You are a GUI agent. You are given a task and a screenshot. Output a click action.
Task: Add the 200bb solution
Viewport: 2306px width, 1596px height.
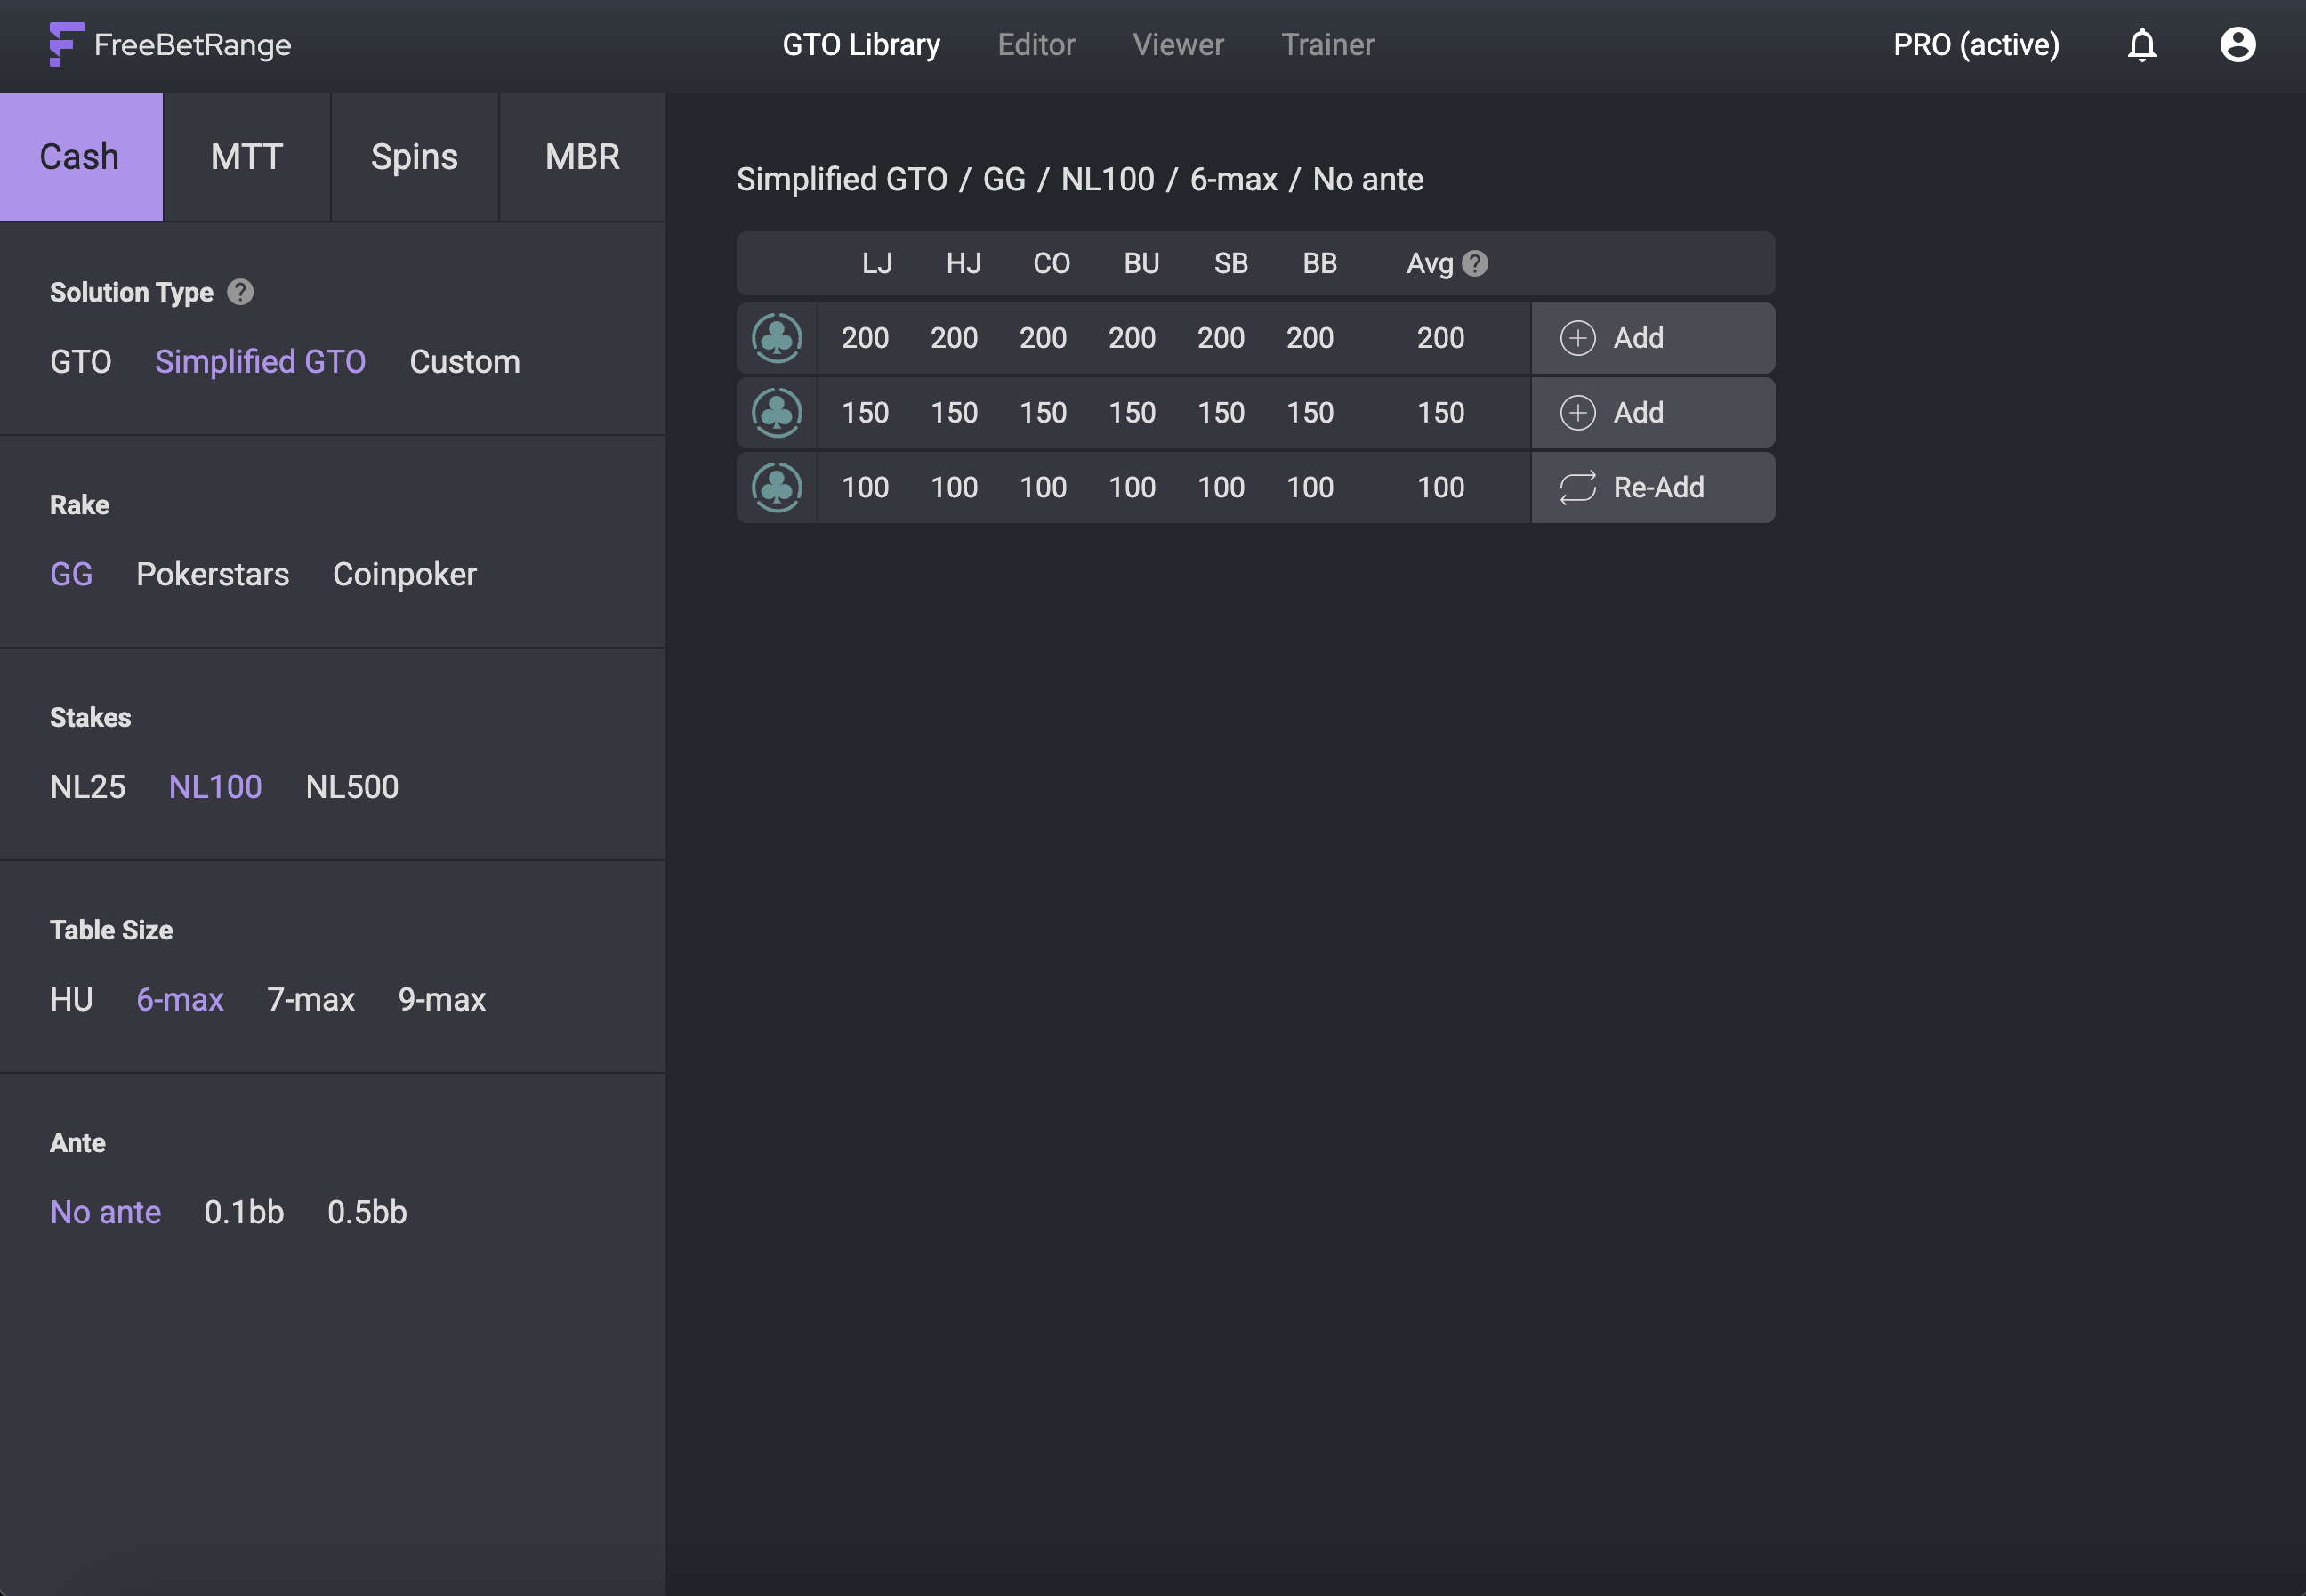pyautogui.click(x=1652, y=338)
